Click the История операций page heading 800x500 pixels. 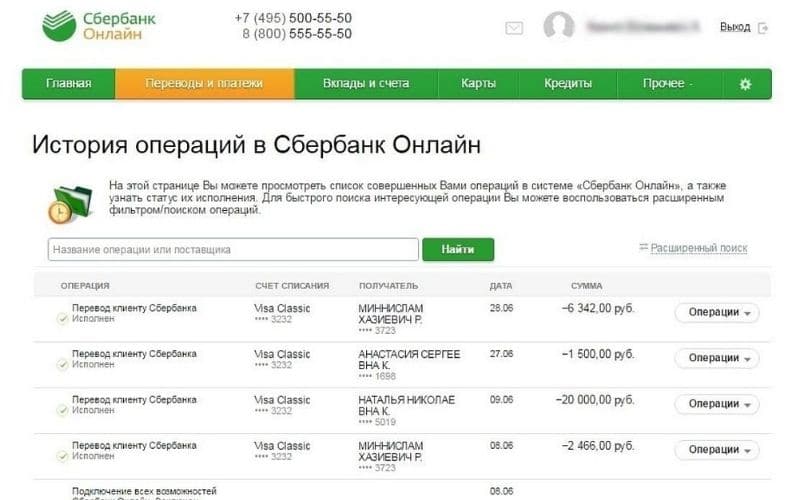tap(257, 145)
